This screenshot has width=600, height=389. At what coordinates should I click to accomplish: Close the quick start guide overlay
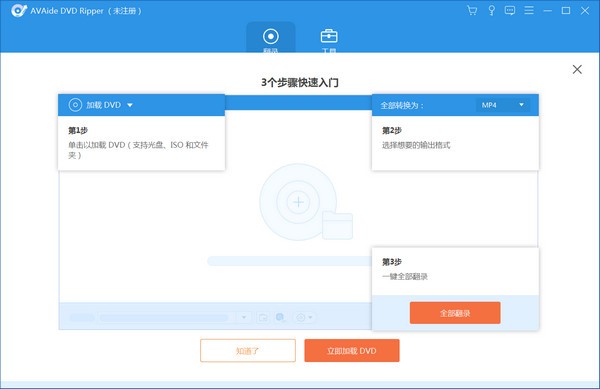[x=577, y=69]
